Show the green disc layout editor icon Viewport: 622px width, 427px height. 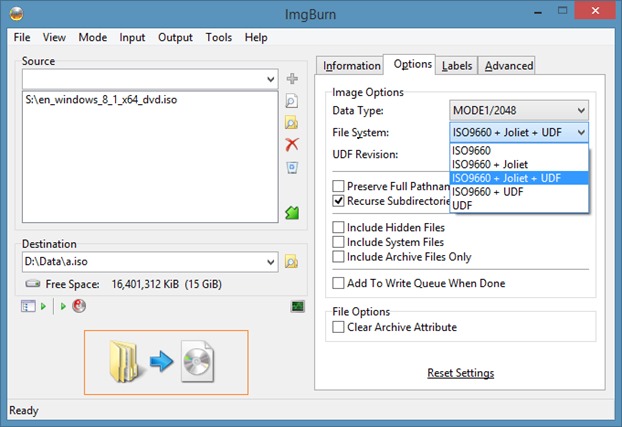292,213
